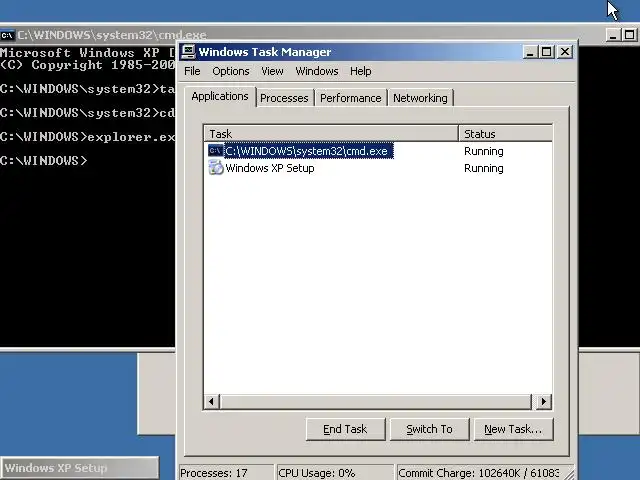Switch to the Applications tab
Screen dimensions: 640x480
pos(220,97)
